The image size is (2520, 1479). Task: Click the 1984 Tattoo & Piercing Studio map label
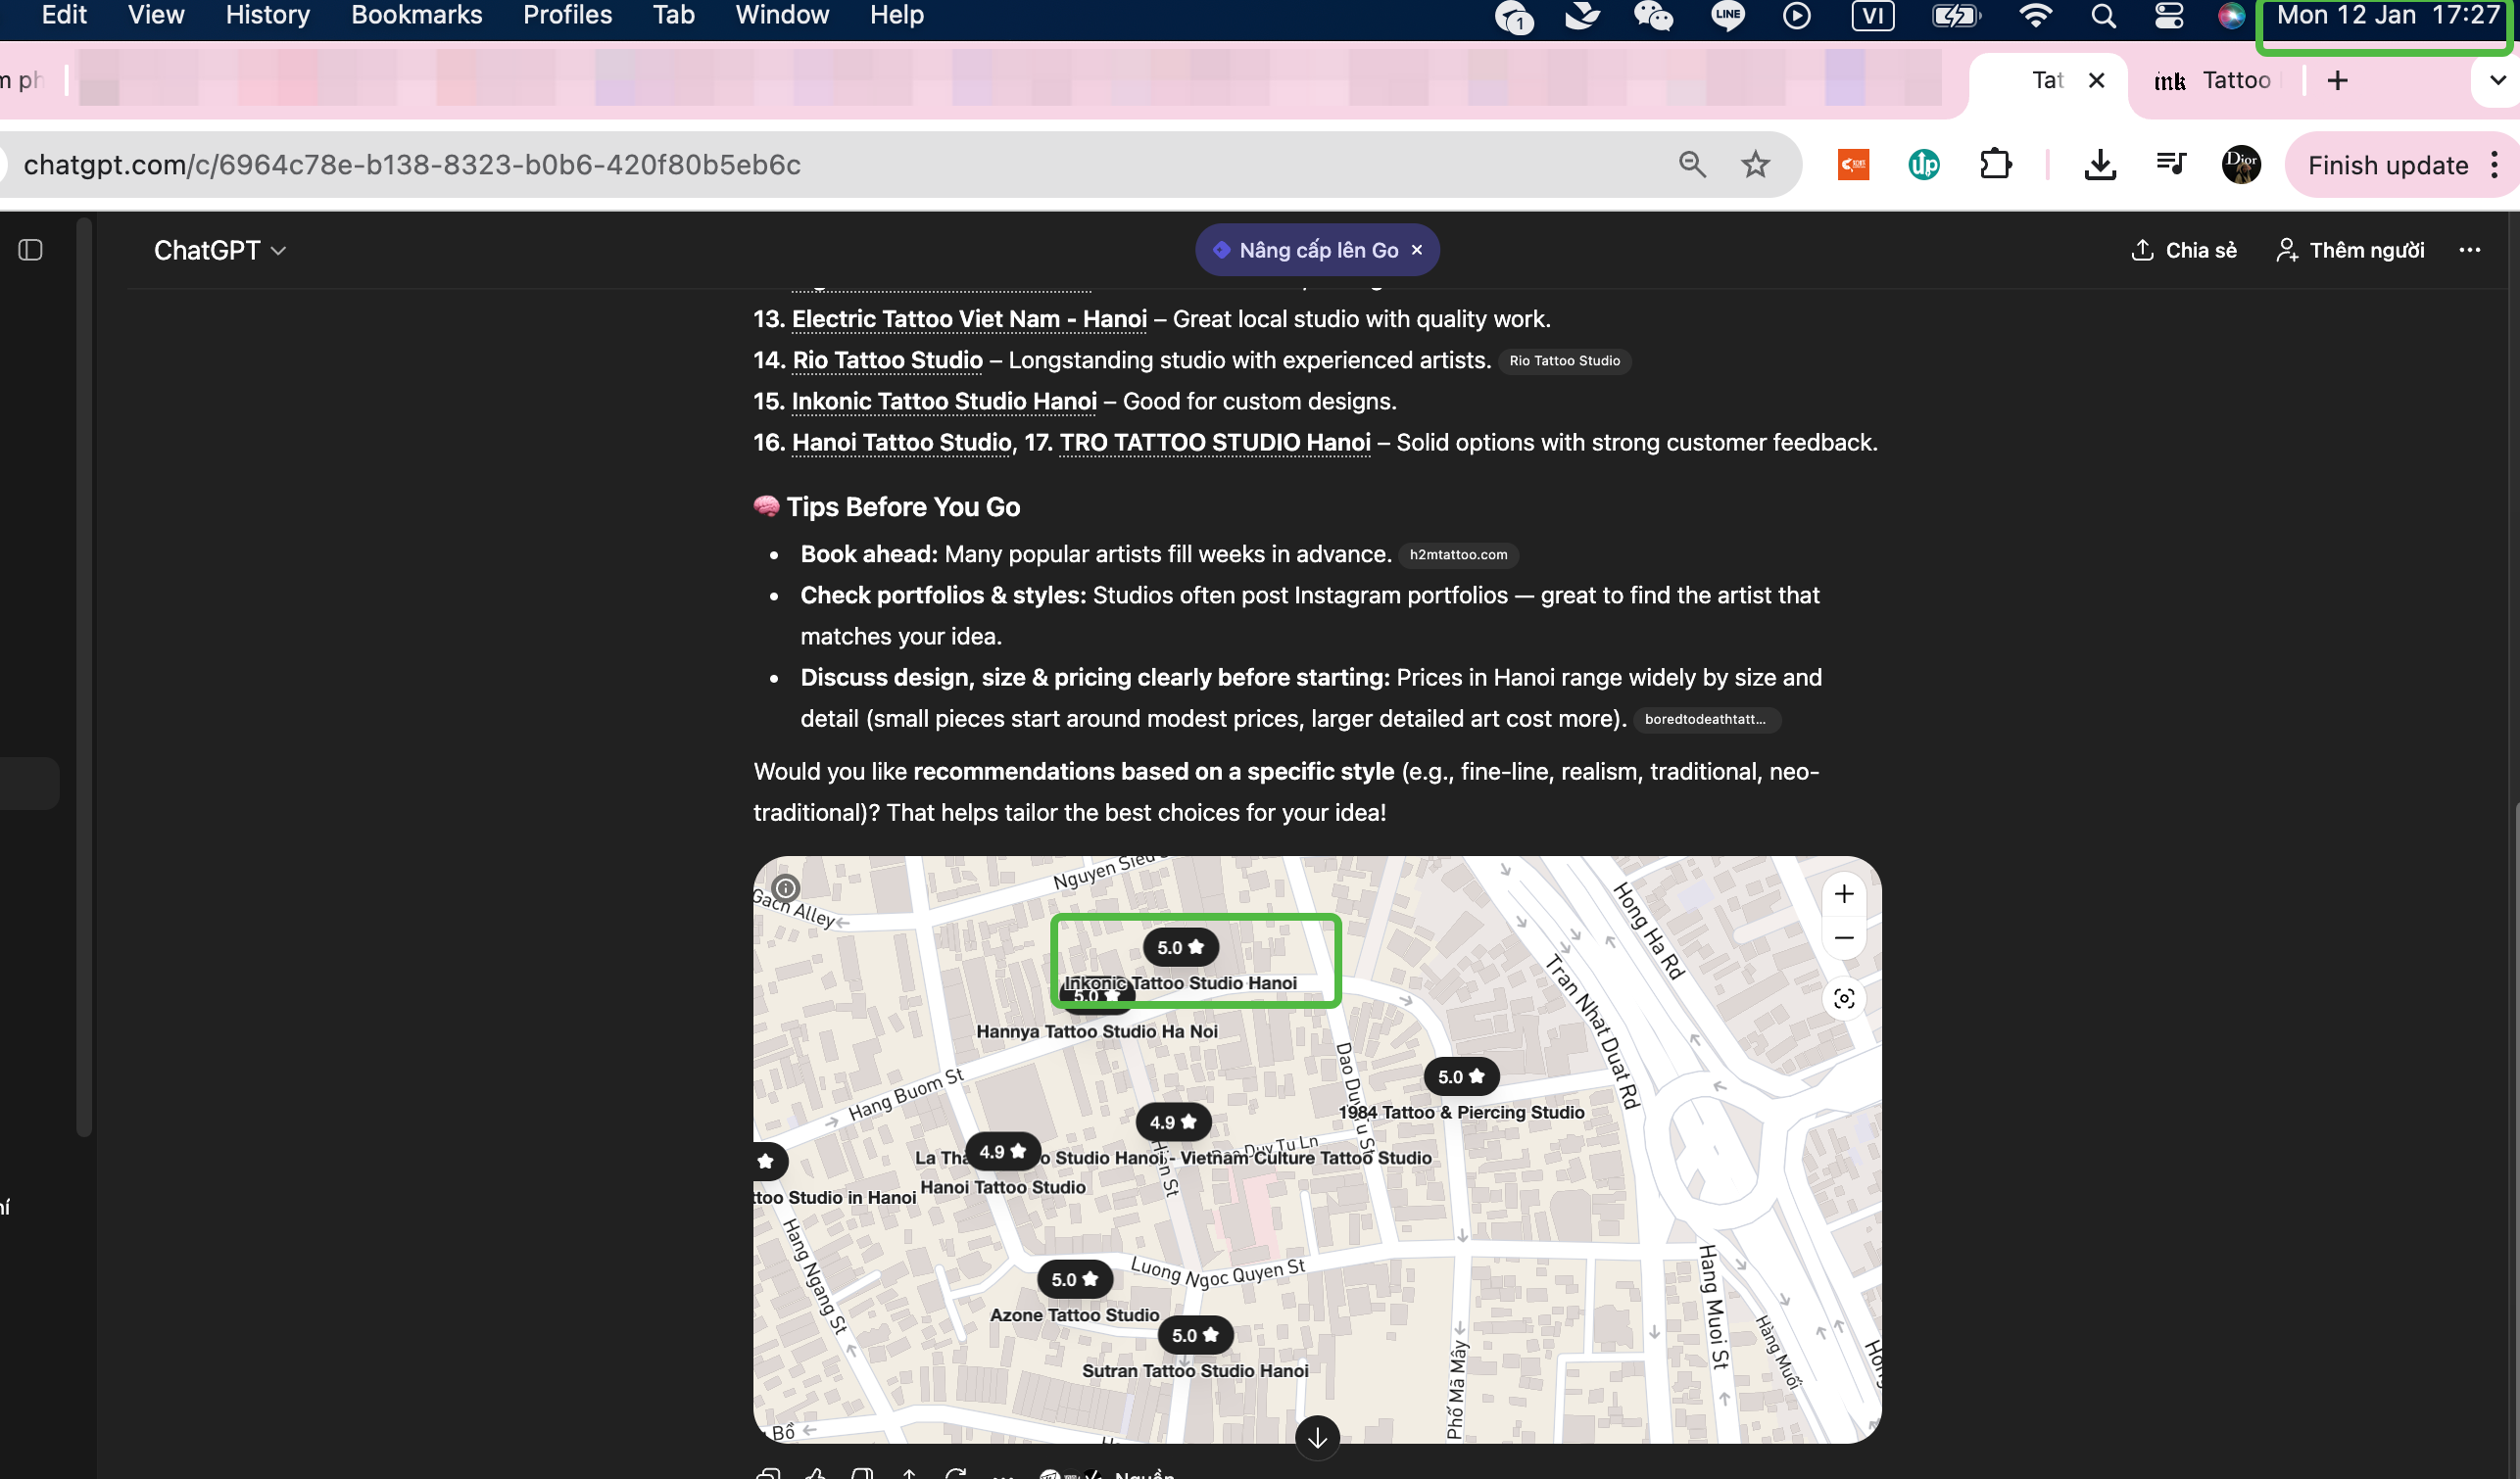pyautogui.click(x=1461, y=1112)
